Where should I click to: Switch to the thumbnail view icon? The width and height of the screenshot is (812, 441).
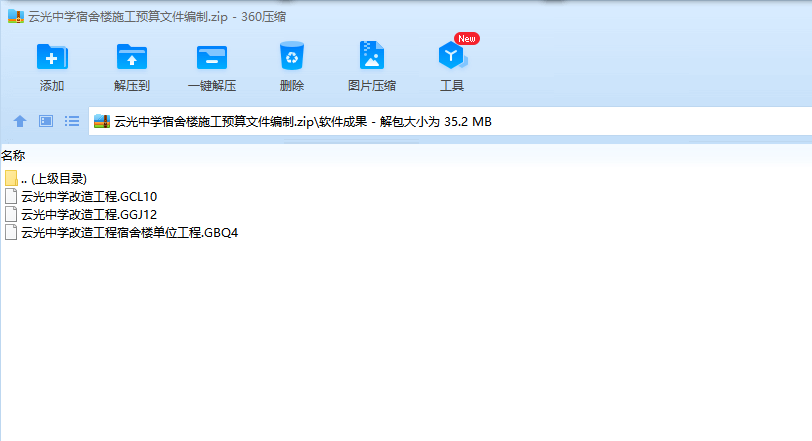coord(46,121)
